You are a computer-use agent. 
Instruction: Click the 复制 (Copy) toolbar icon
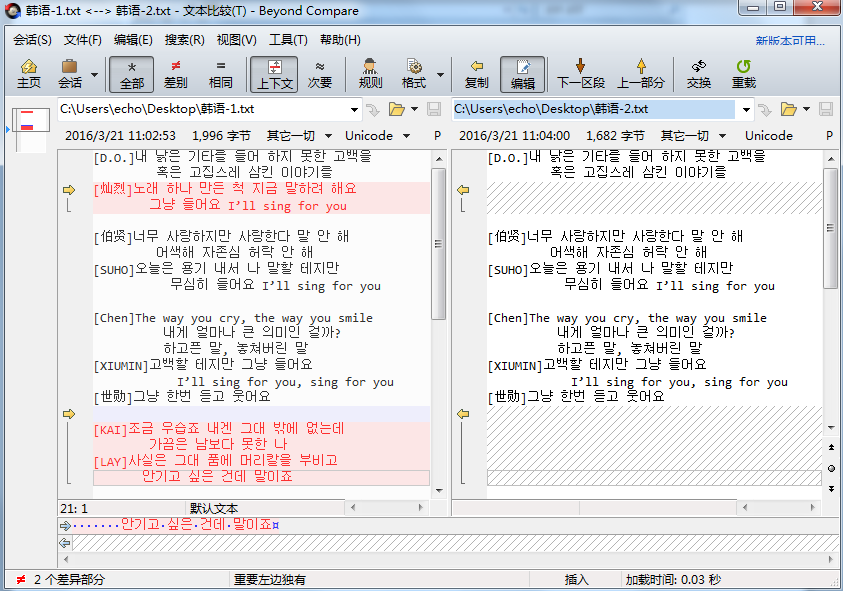click(x=477, y=74)
